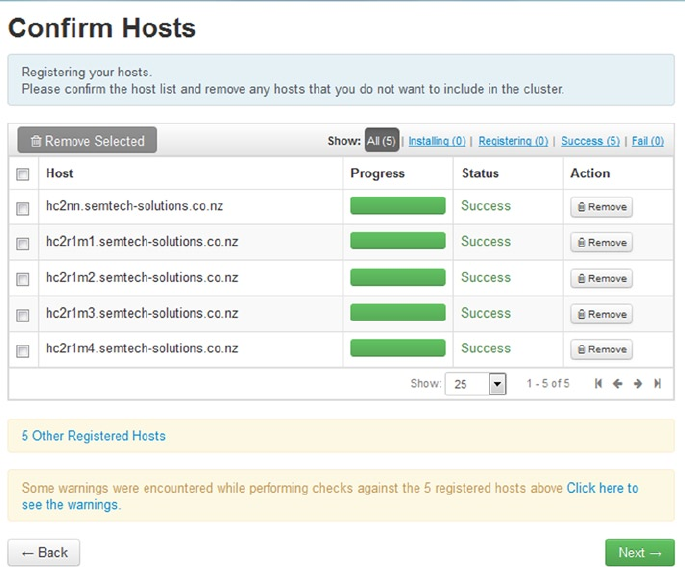Click the Back button
The height and width of the screenshot is (567, 685).
point(44,552)
